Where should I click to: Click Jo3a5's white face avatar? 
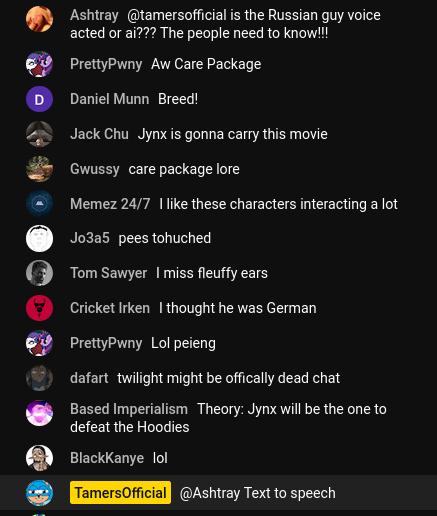[x=39, y=238]
